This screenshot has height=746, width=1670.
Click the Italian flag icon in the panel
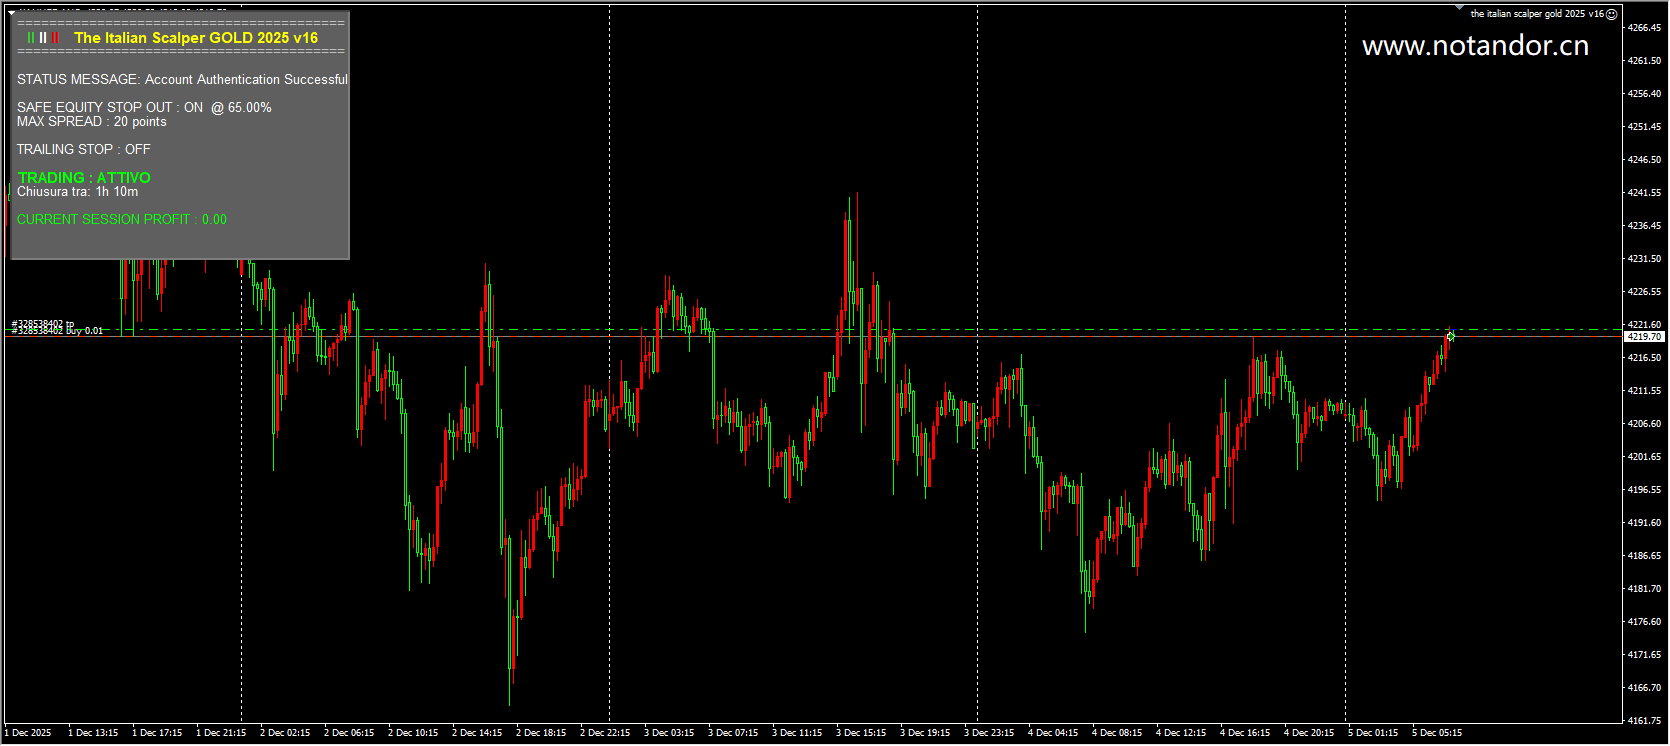pyautogui.click(x=43, y=38)
